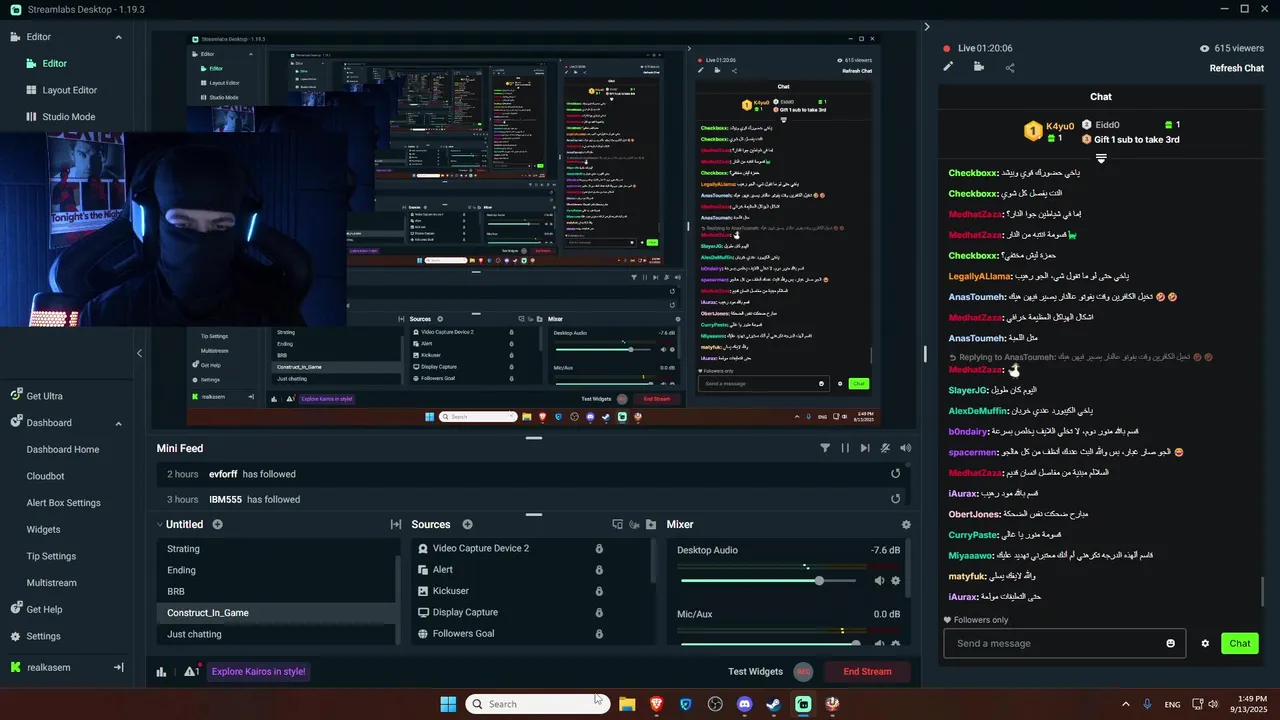
Task: Click the widget display icon in Sources header
Action: click(x=617, y=524)
